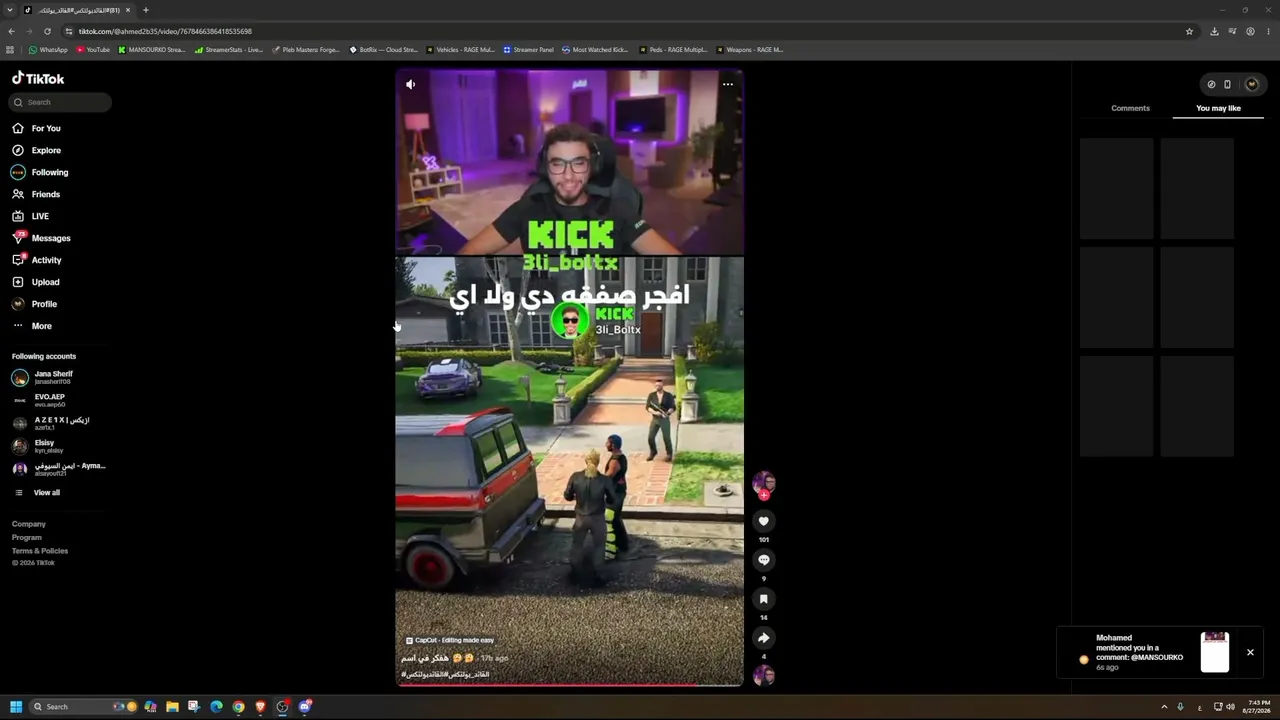Click the address bar URL

(x=165, y=31)
